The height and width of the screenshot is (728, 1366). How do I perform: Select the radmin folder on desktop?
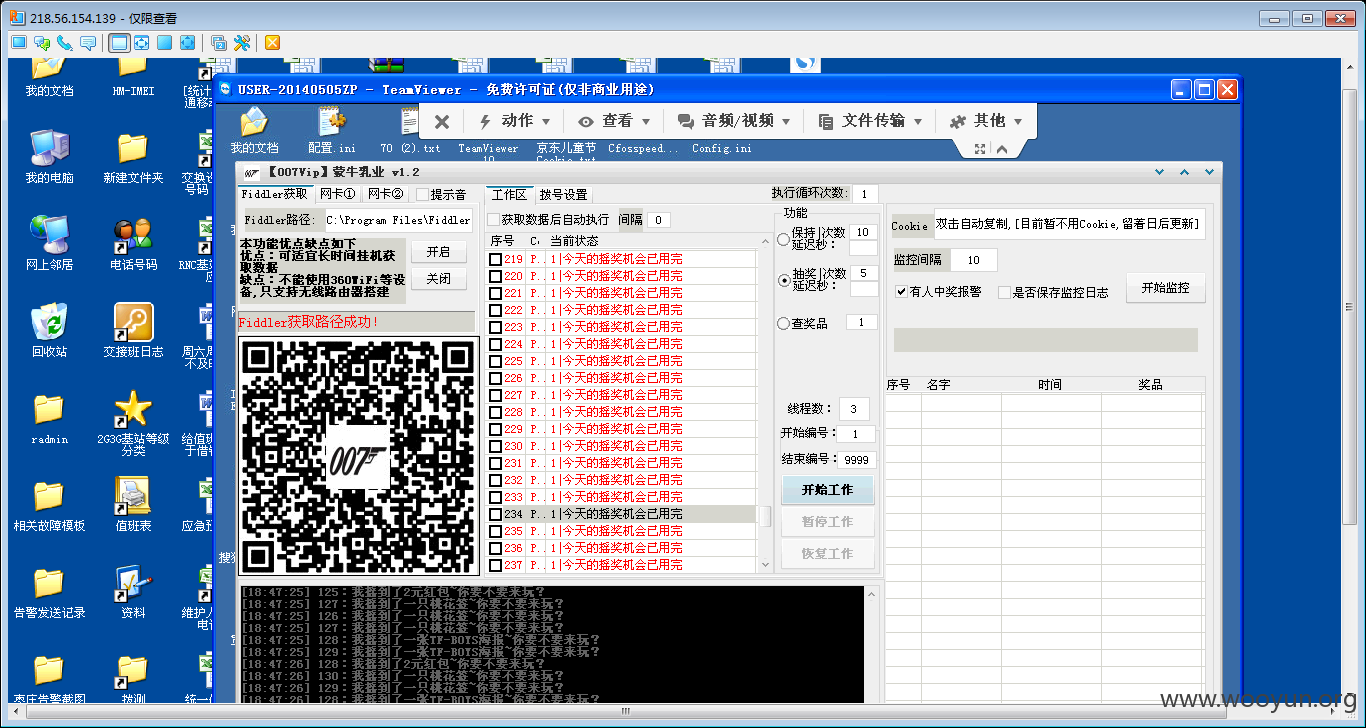[x=49, y=418]
